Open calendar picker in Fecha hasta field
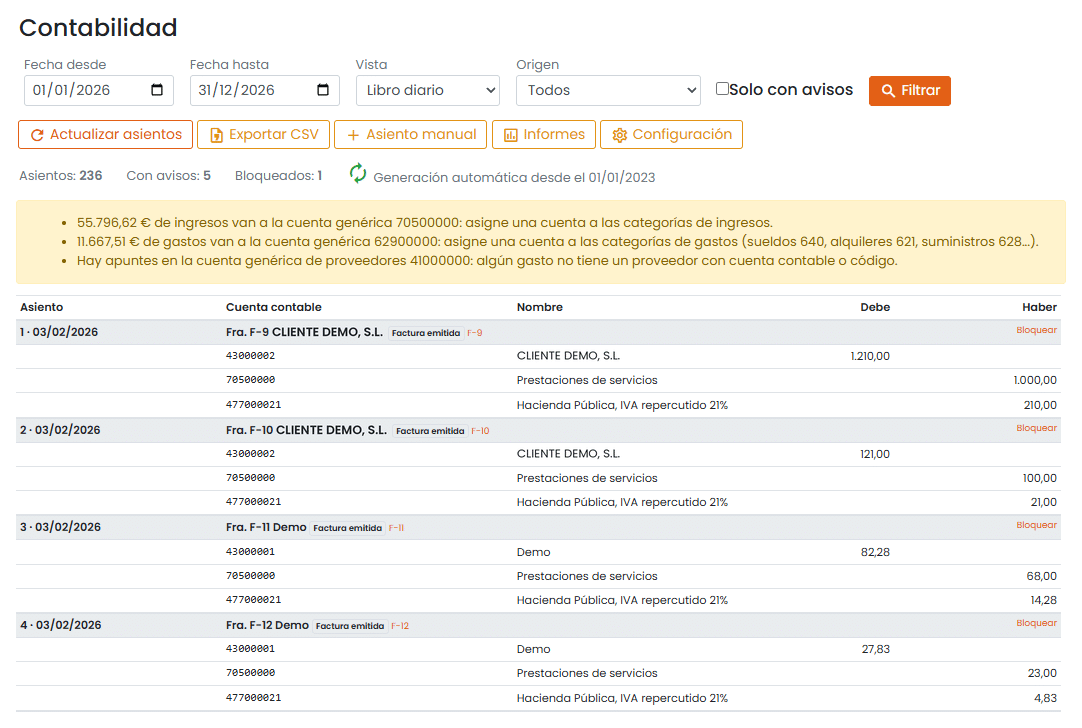This screenshot has height=728, width=1082. (323, 90)
